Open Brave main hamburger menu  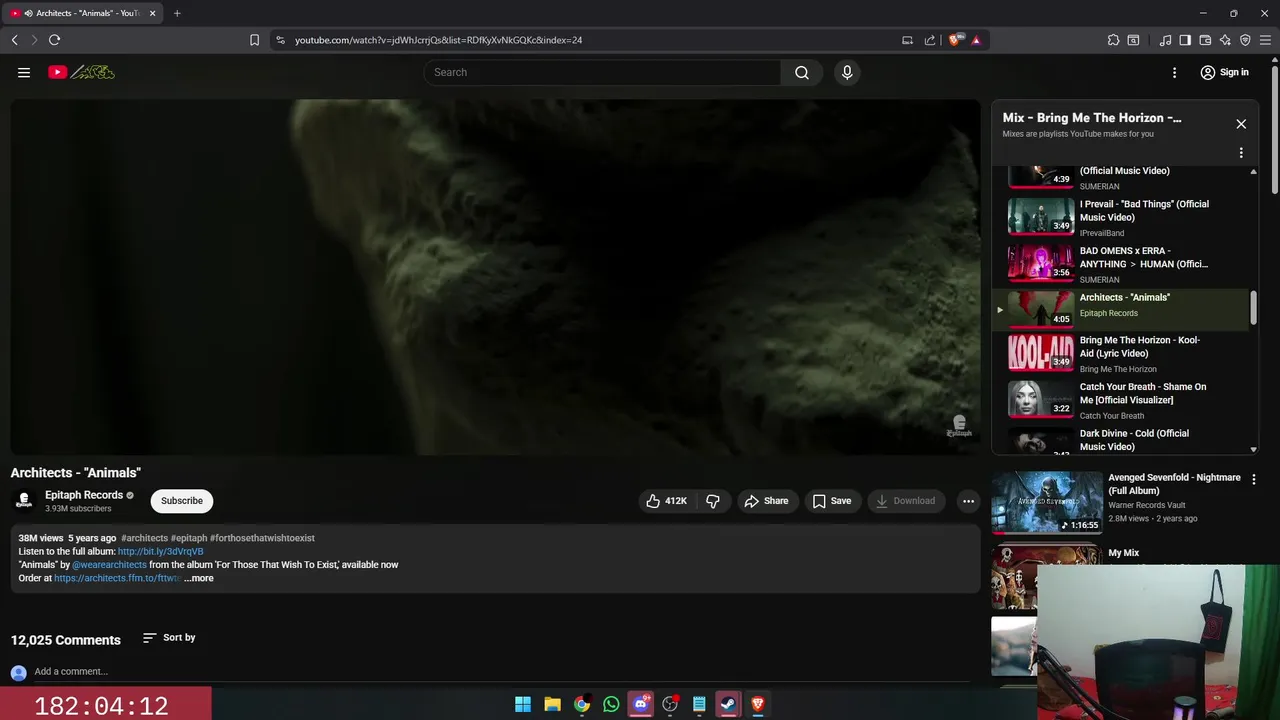(1265, 40)
